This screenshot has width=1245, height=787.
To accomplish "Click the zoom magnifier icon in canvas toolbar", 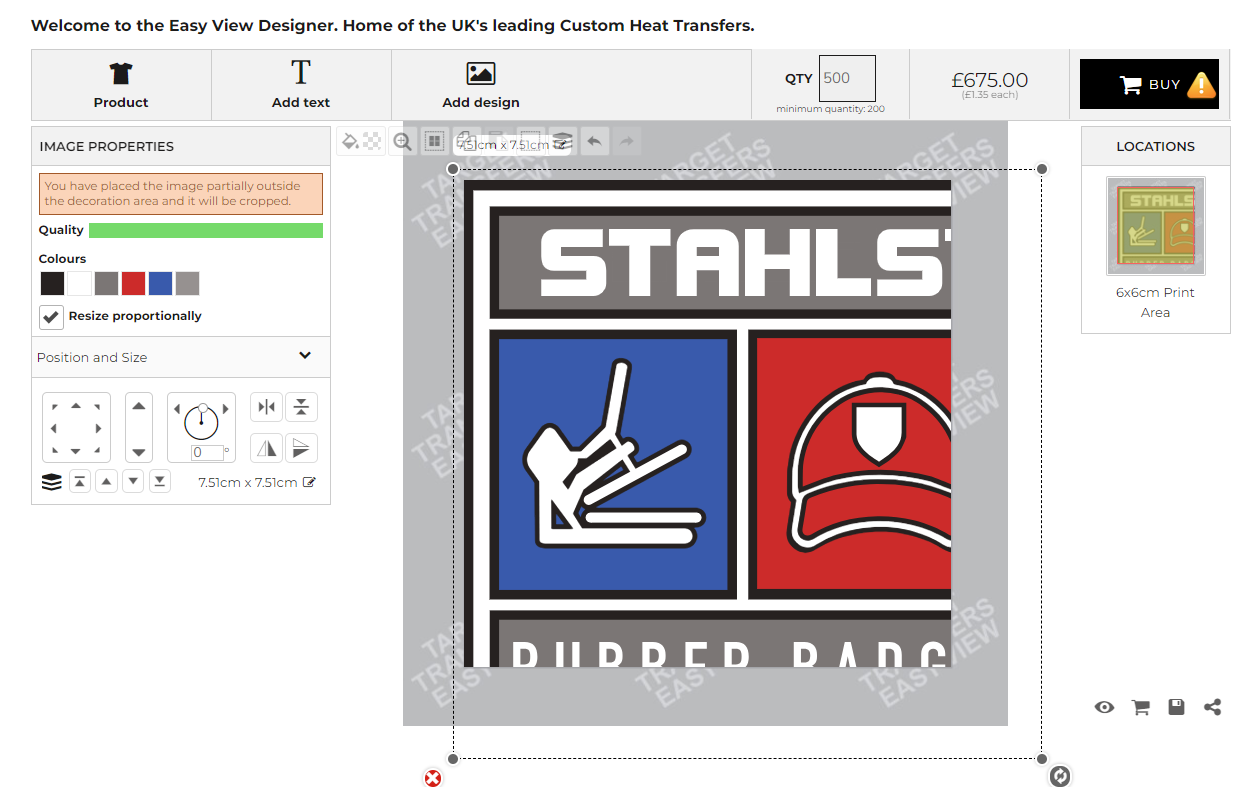I will coord(403,142).
